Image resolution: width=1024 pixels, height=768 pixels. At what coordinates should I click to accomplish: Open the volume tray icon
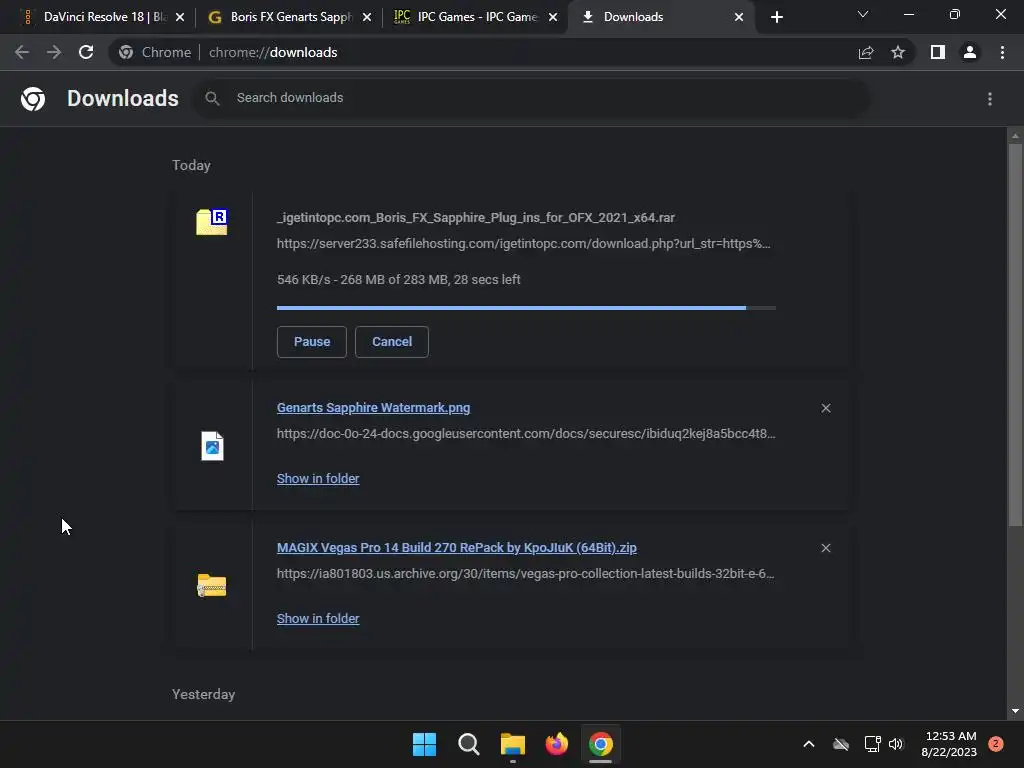896,744
